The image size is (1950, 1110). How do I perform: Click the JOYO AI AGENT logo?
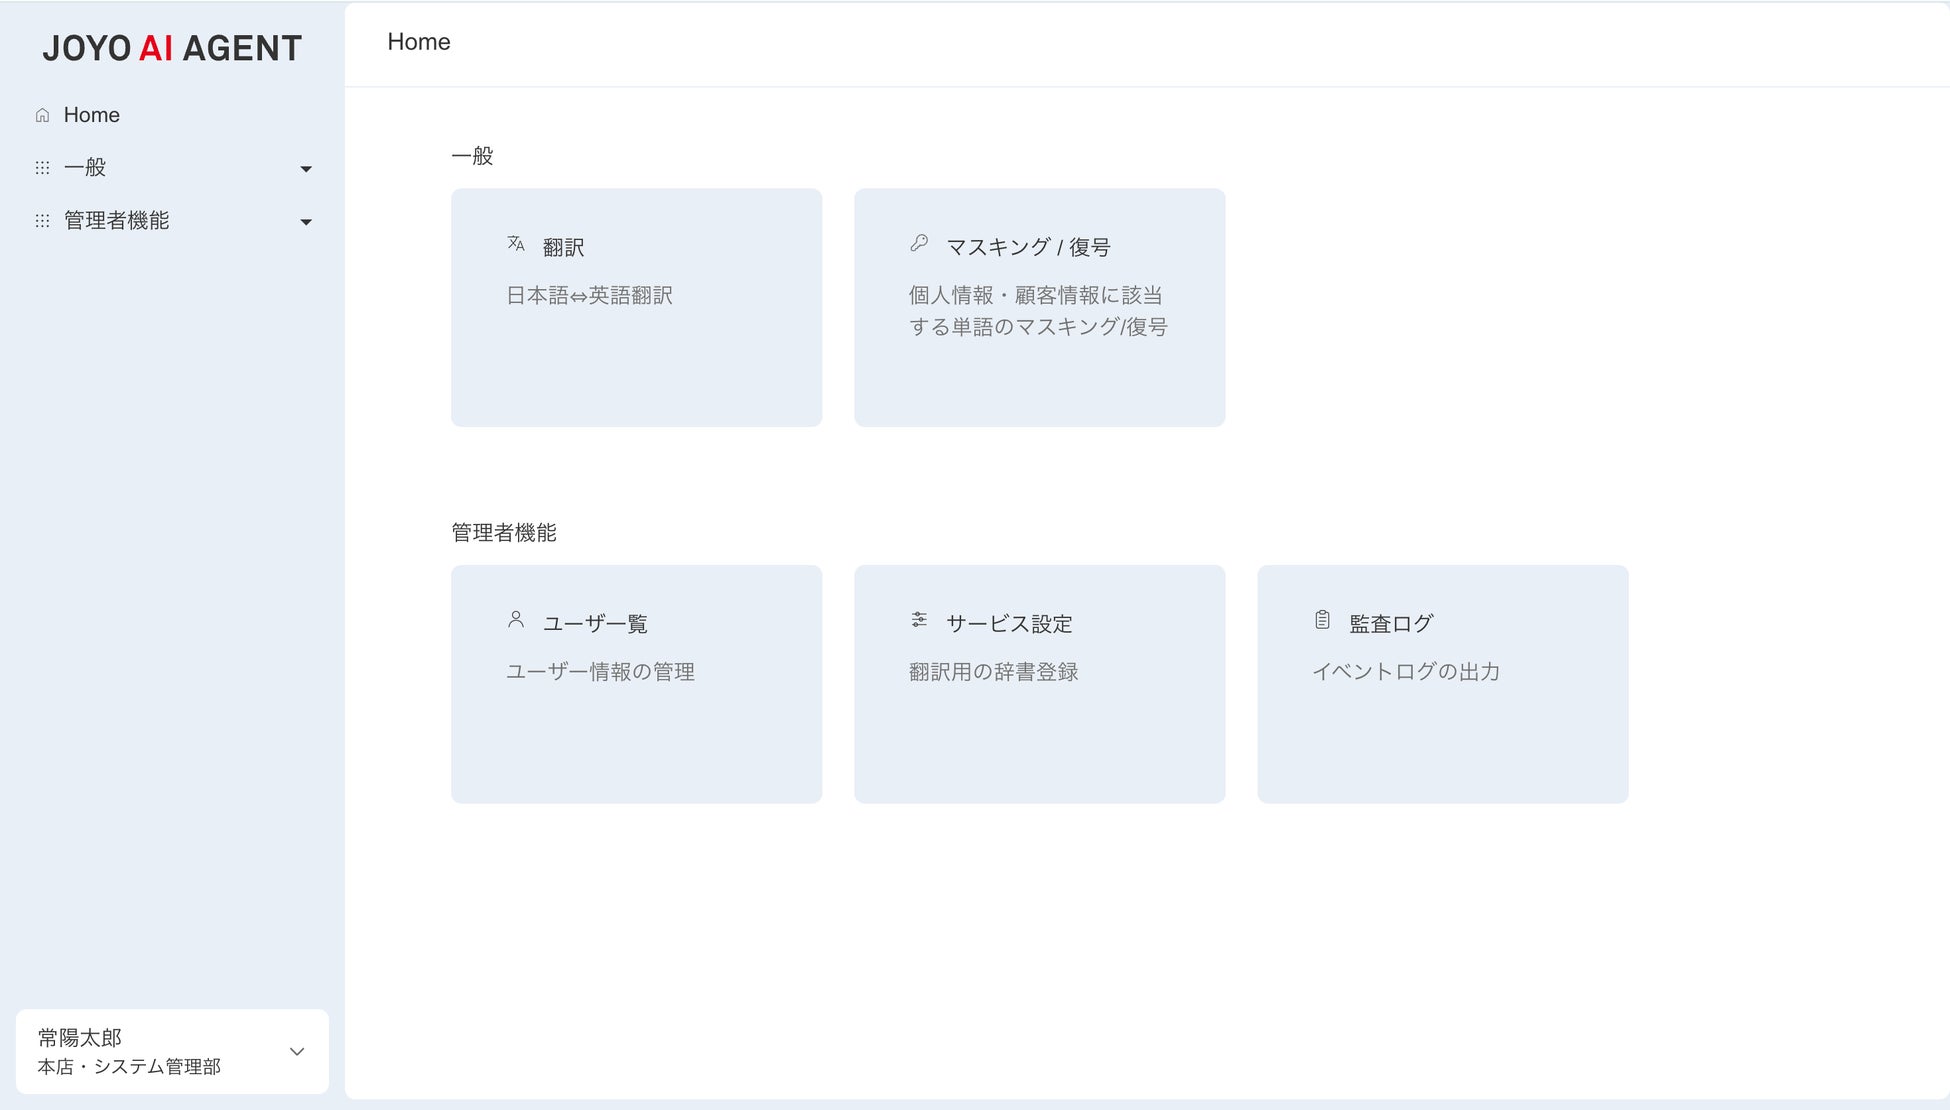(x=172, y=48)
